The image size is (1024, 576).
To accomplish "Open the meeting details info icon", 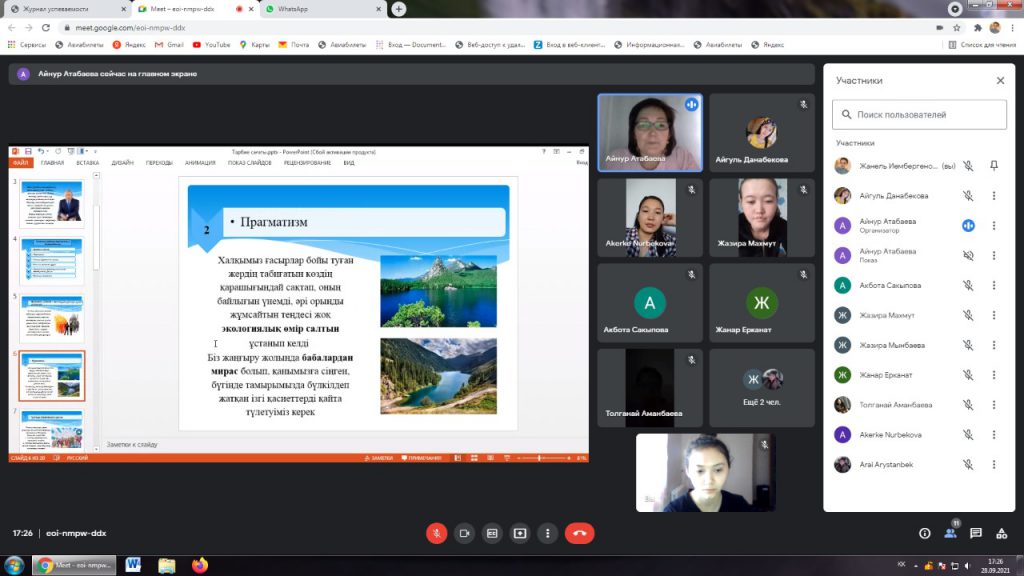I will (x=924, y=533).
